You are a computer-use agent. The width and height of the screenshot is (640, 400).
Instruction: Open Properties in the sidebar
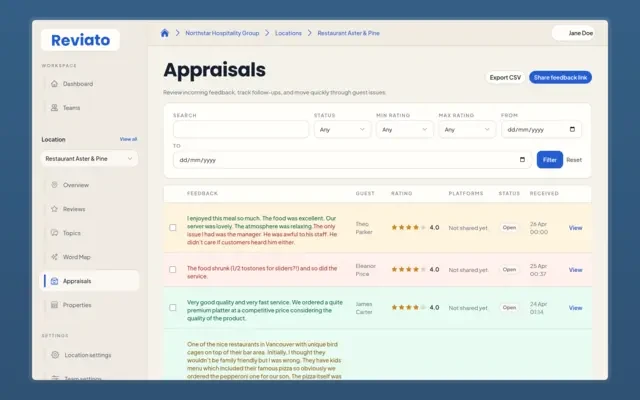[x=91, y=305]
